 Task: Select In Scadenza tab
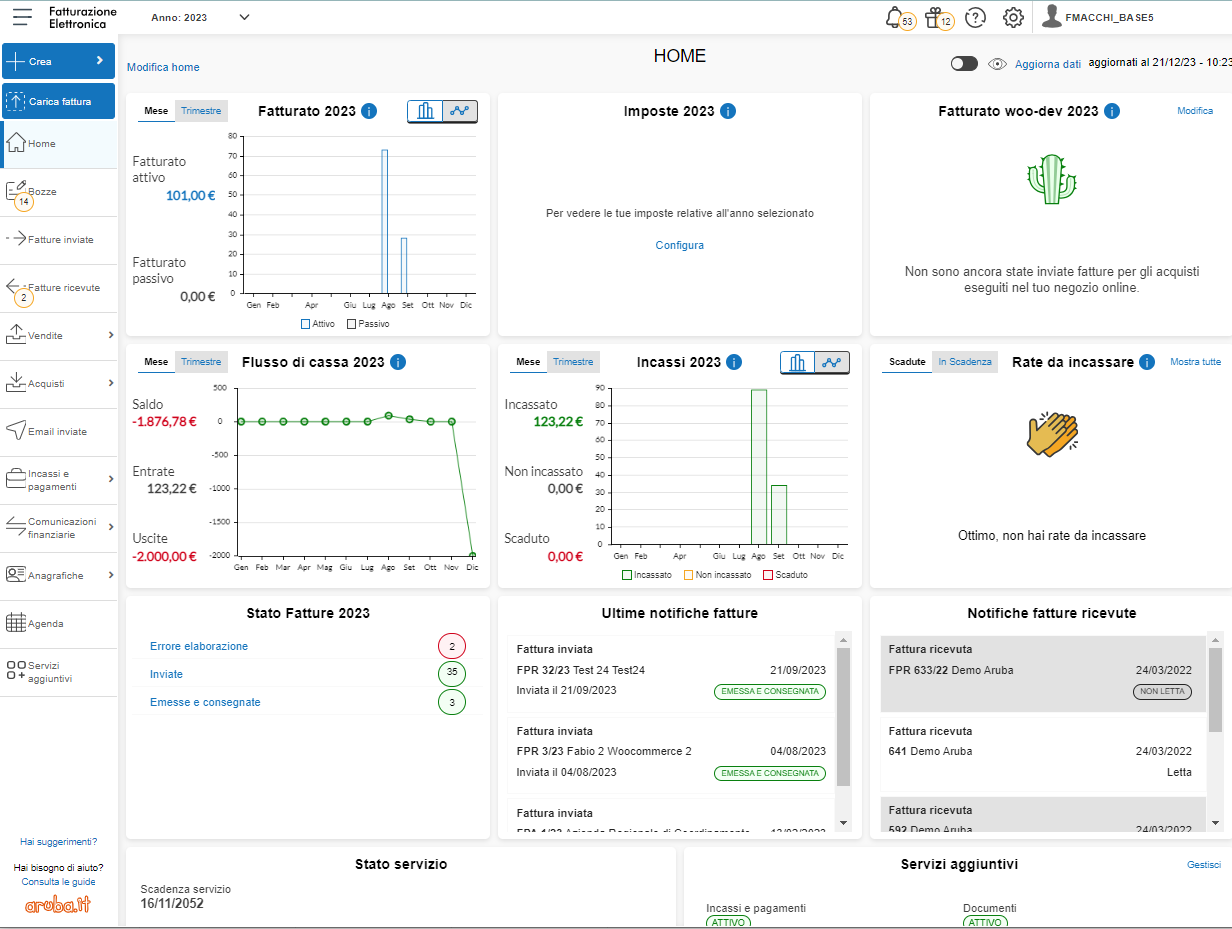[x=964, y=362]
